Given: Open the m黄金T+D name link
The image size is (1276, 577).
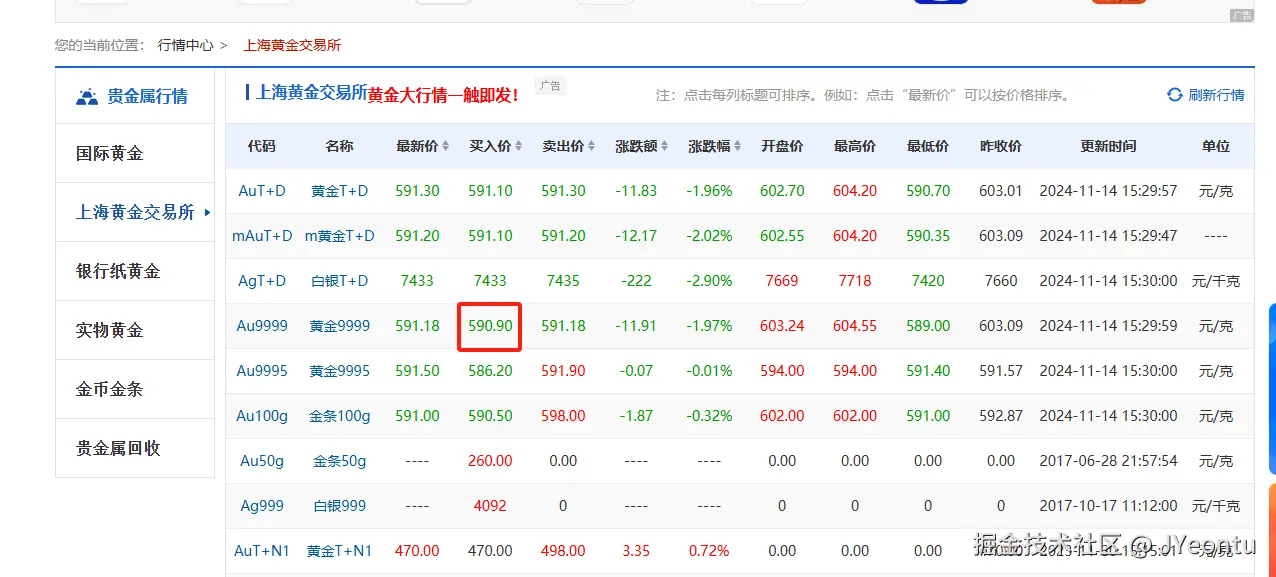Looking at the screenshot, I should point(340,236).
